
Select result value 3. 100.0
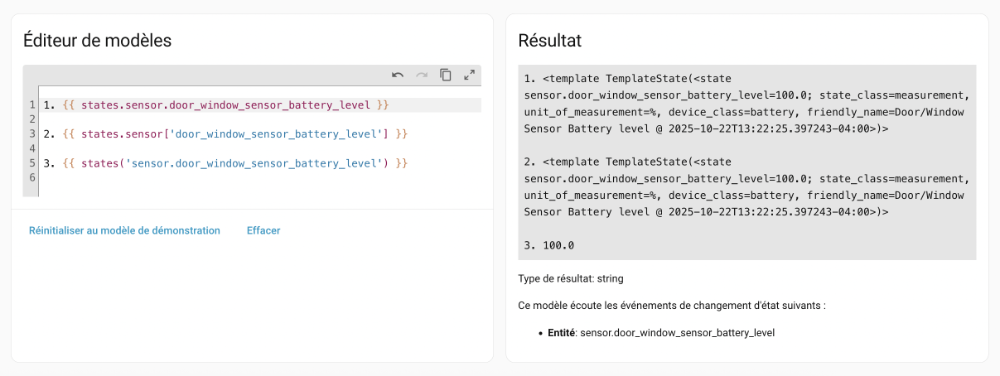549,245
